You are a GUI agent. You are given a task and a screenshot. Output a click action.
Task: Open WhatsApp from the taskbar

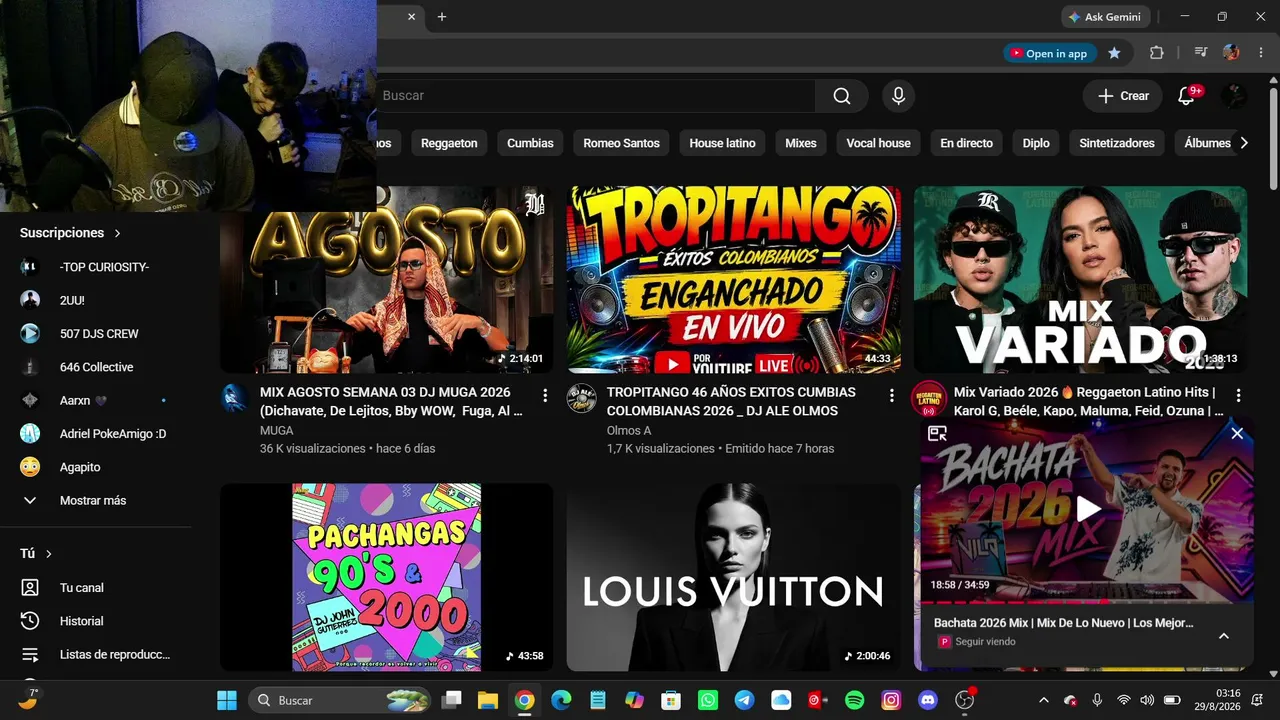coord(708,700)
